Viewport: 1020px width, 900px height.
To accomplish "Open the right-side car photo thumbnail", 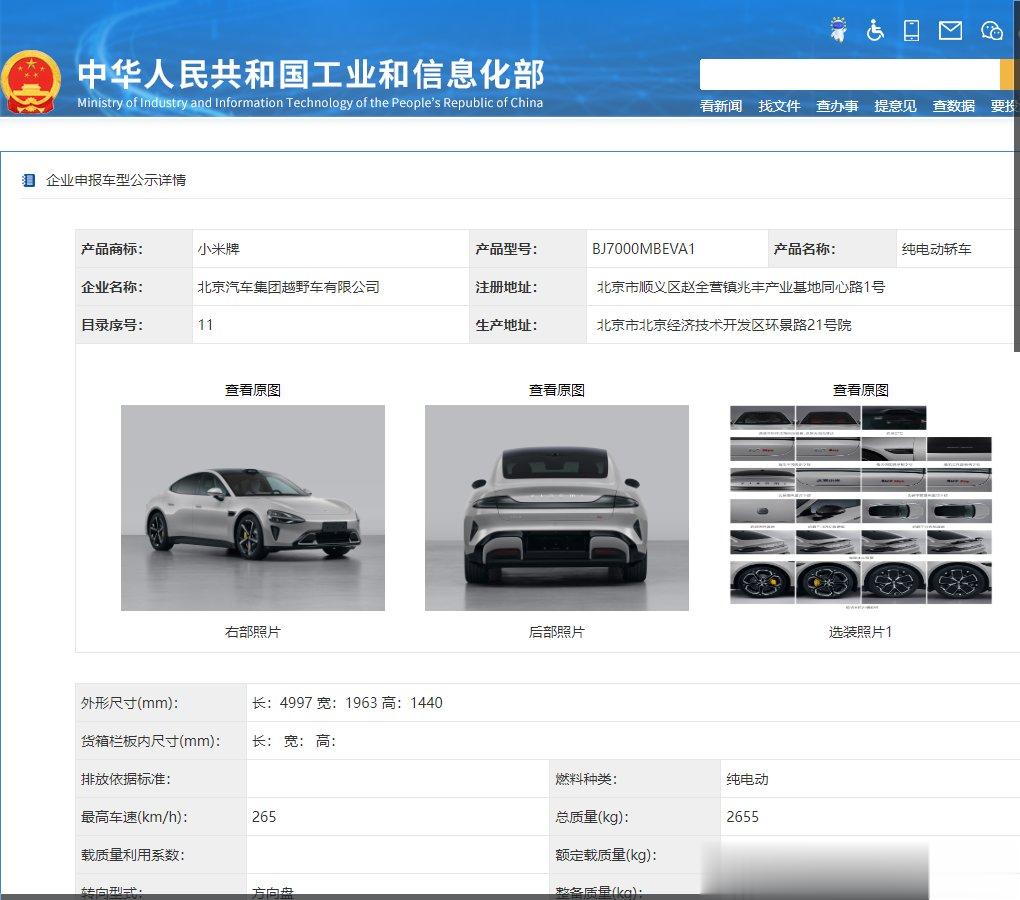I will point(252,508).
